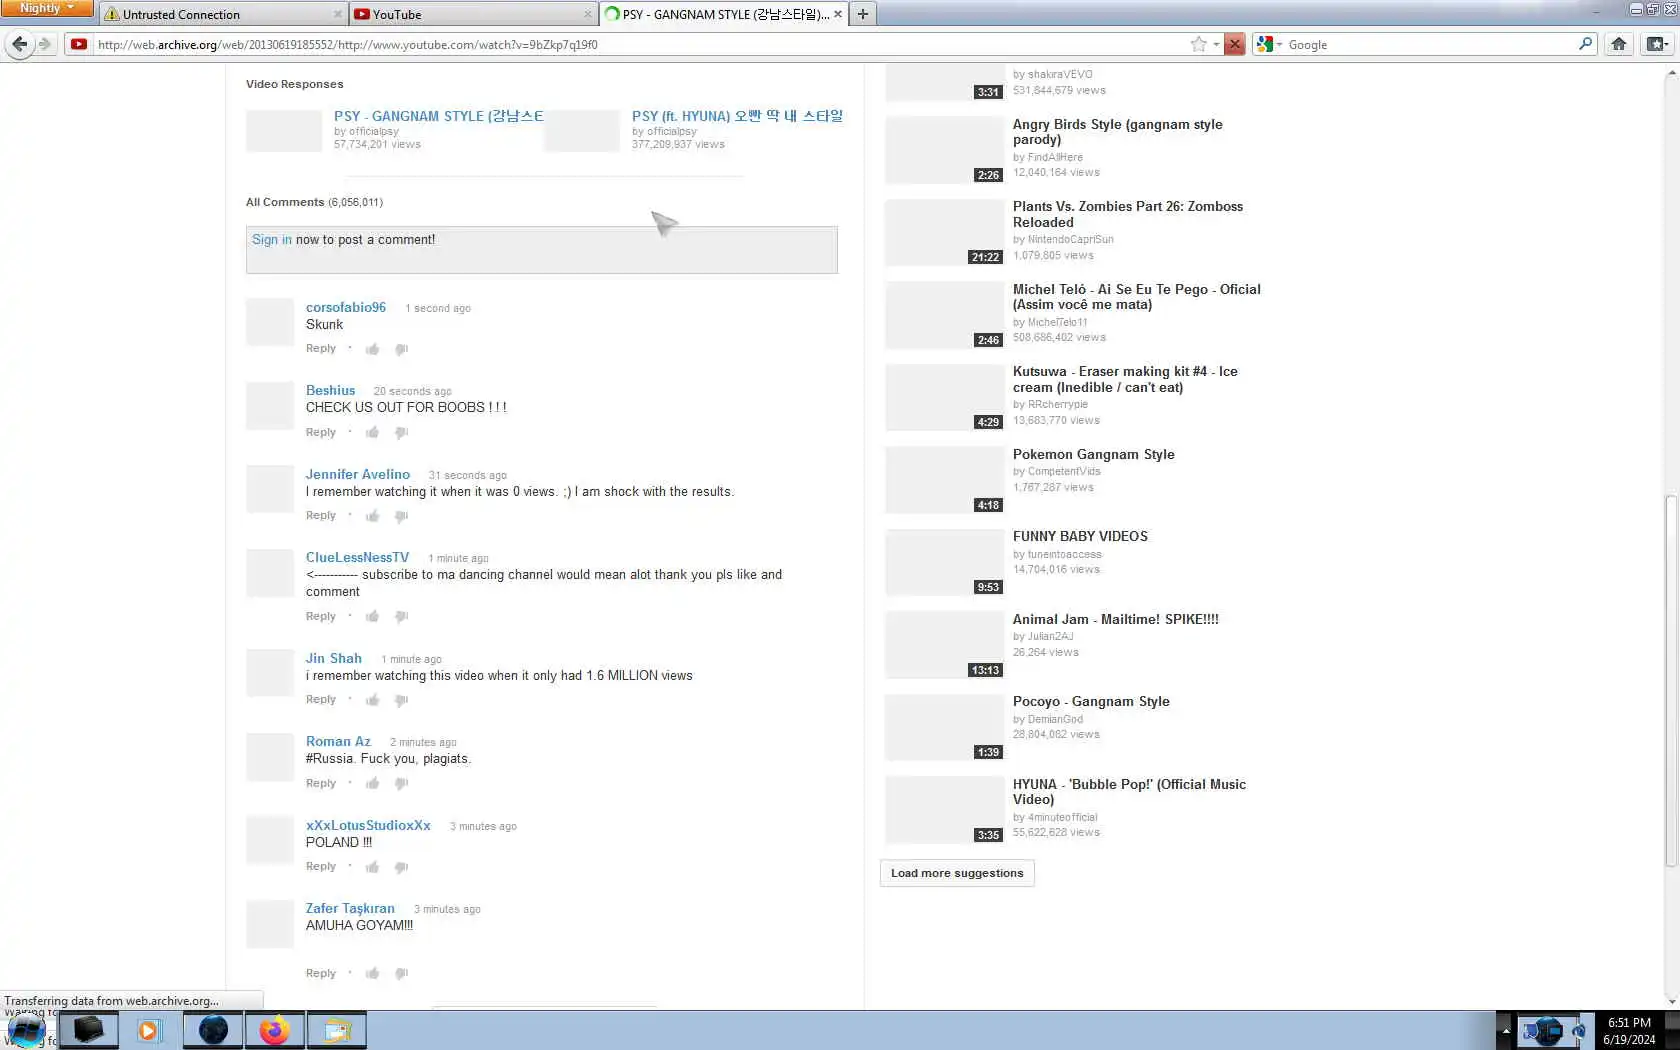
Task: Dislike Zafer Taşkıran's comment
Action: click(x=401, y=973)
